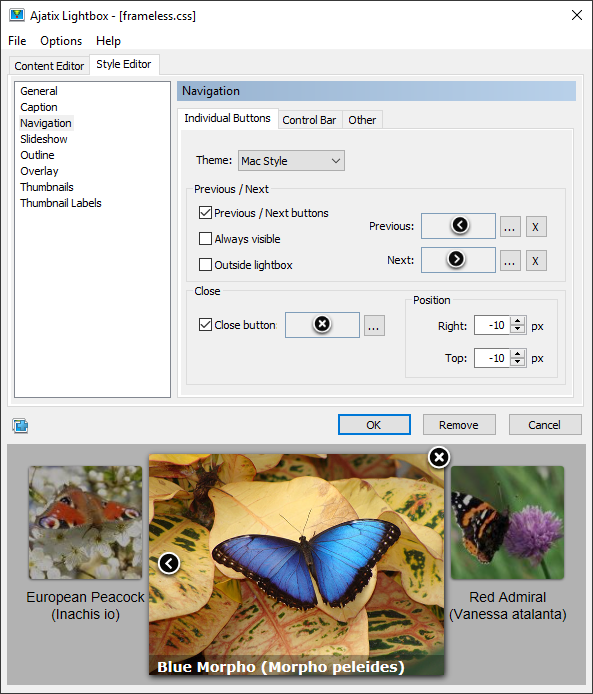Click the lightbox close X icon on preview
The image size is (593, 694).
(x=439, y=457)
